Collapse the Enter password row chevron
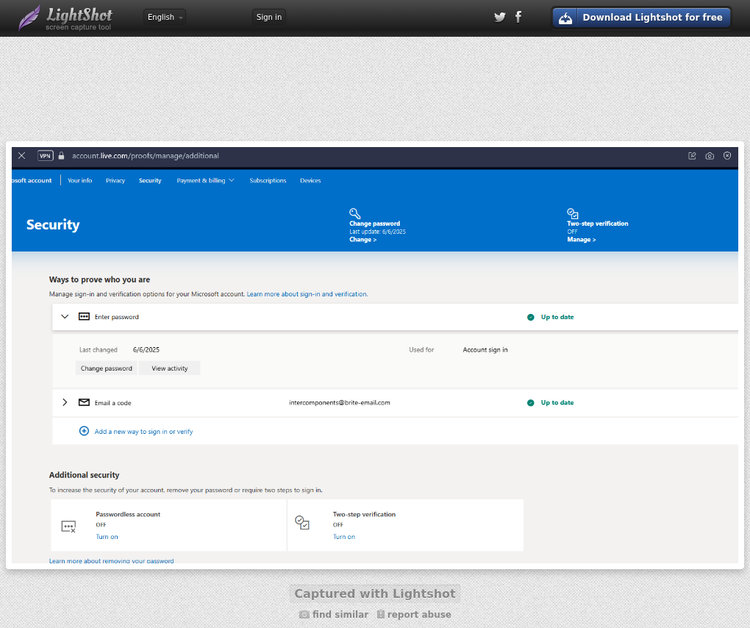 click(x=65, y=317)
